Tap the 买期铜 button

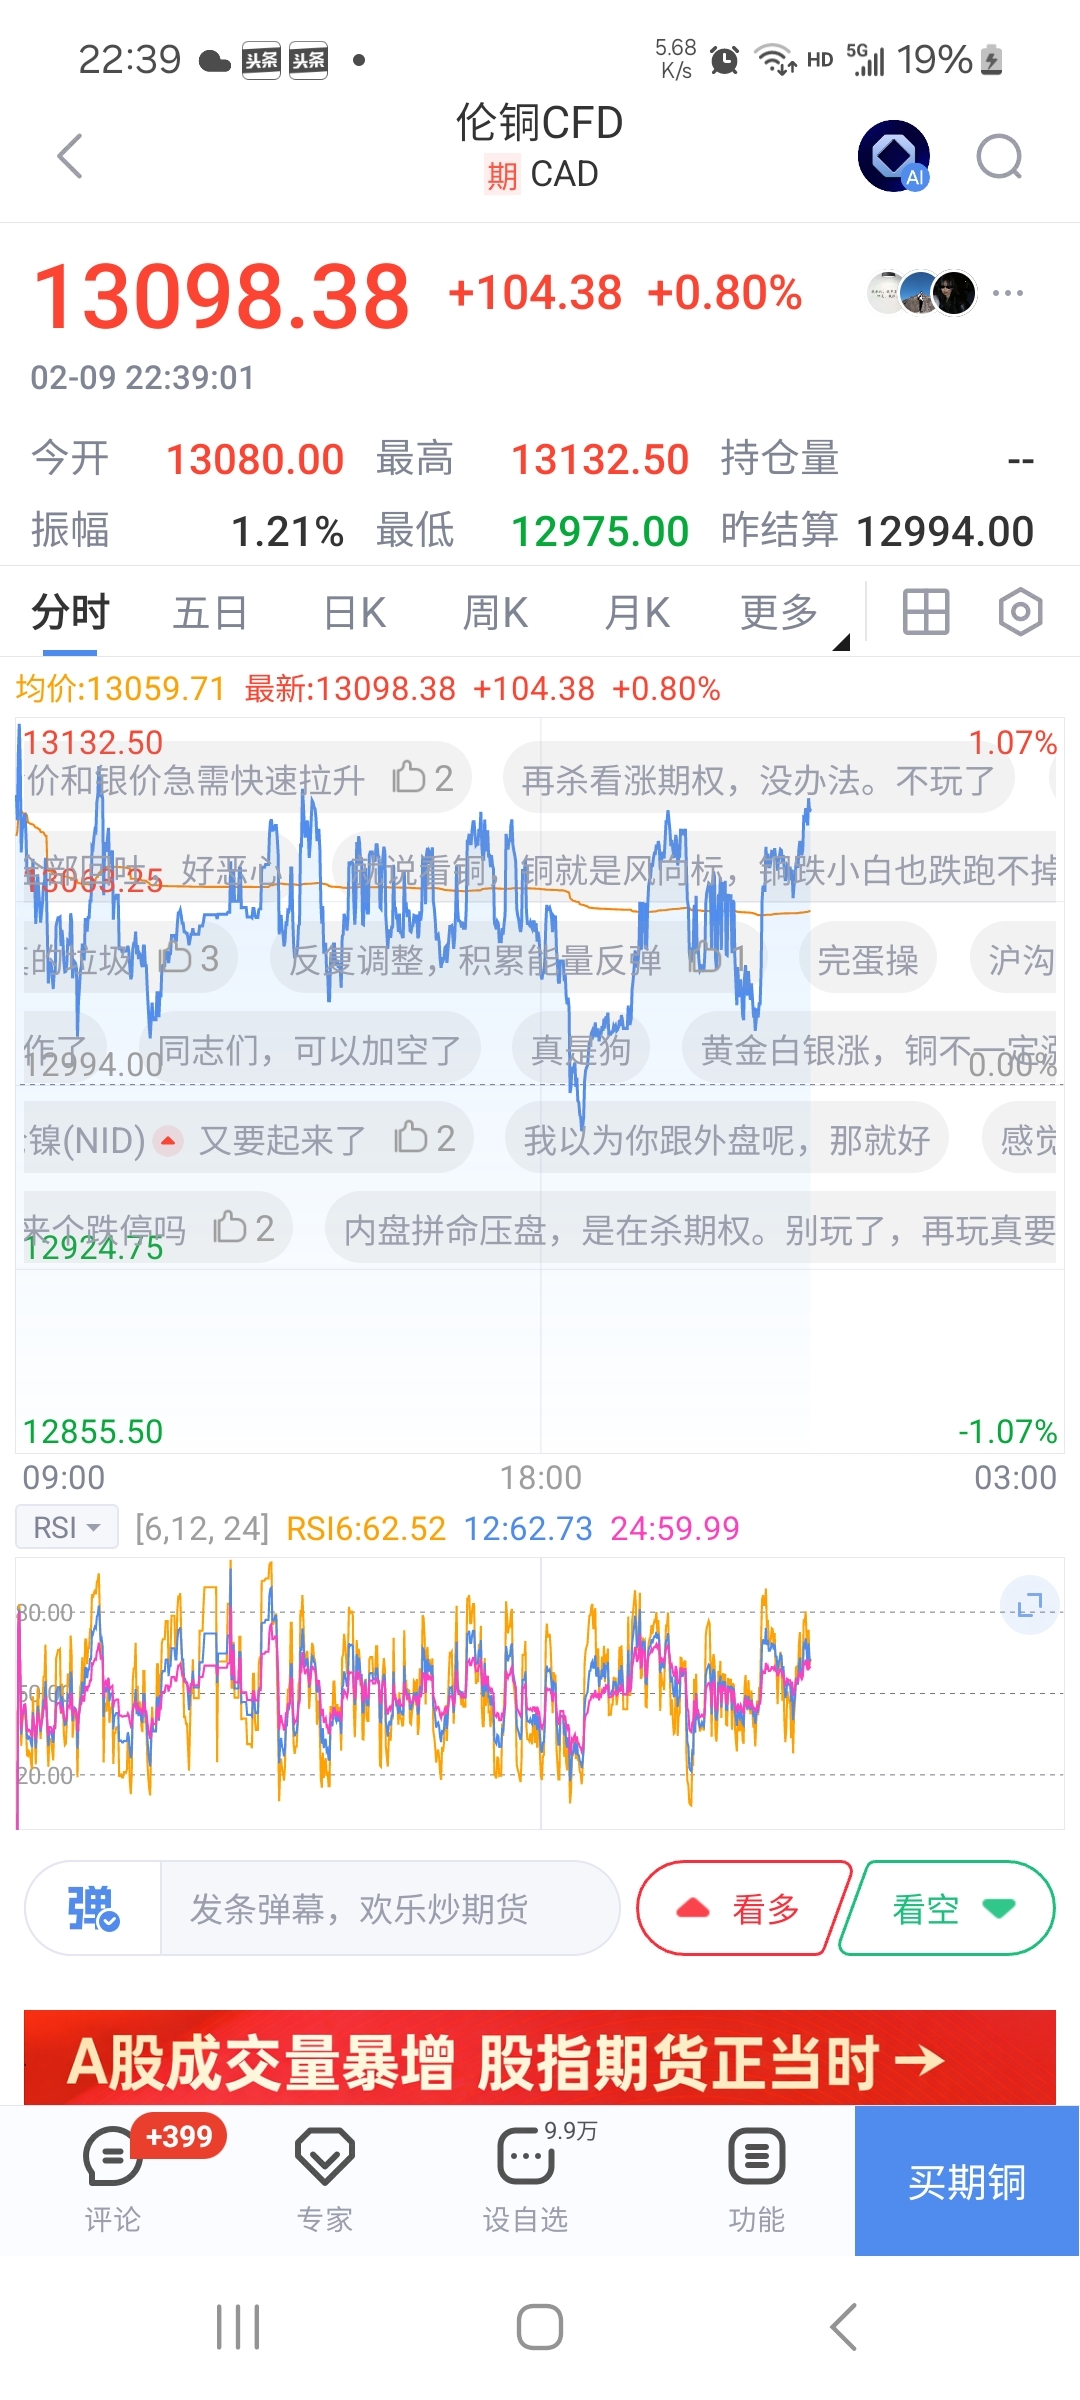point(966,2181)
